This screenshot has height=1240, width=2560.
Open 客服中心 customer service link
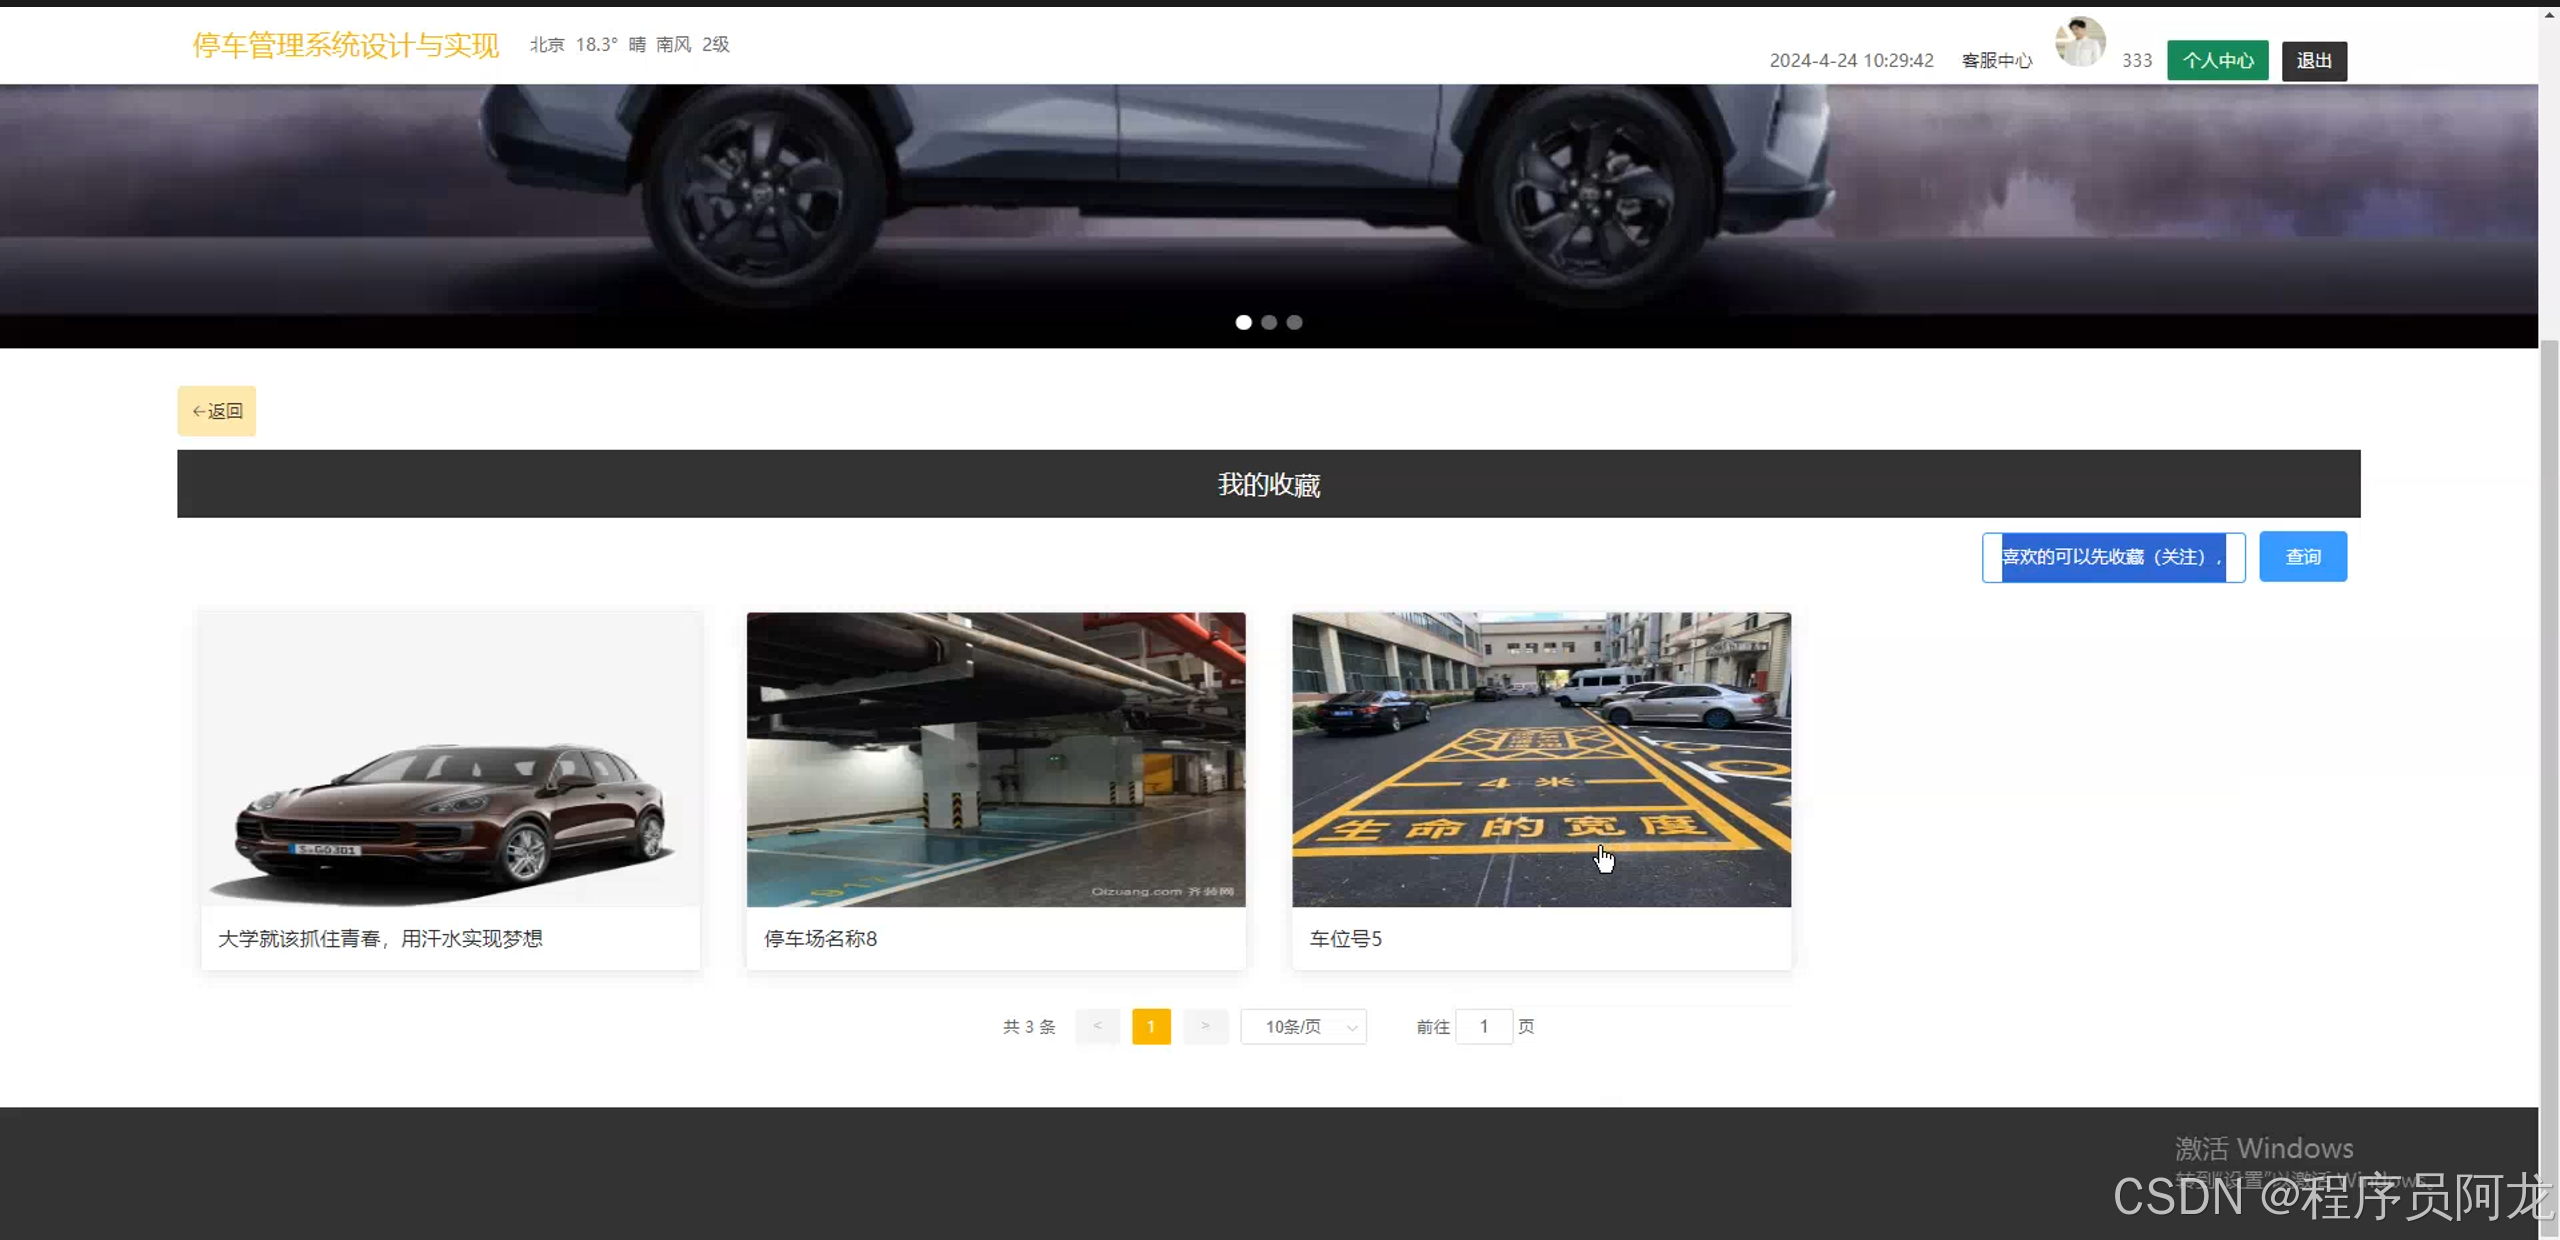click(x=1996, y=60)
